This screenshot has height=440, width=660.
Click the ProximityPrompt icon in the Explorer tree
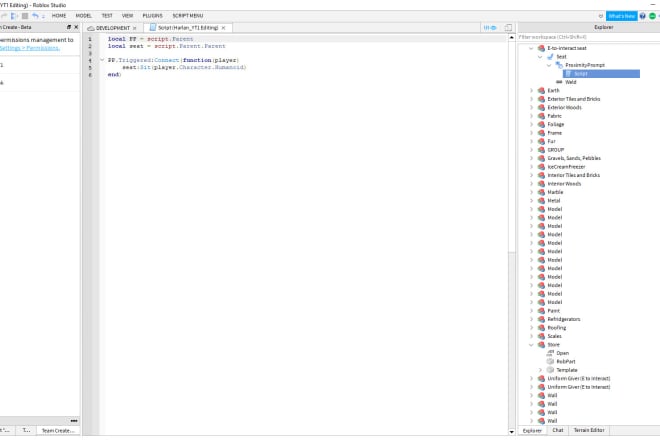point(559,65)
